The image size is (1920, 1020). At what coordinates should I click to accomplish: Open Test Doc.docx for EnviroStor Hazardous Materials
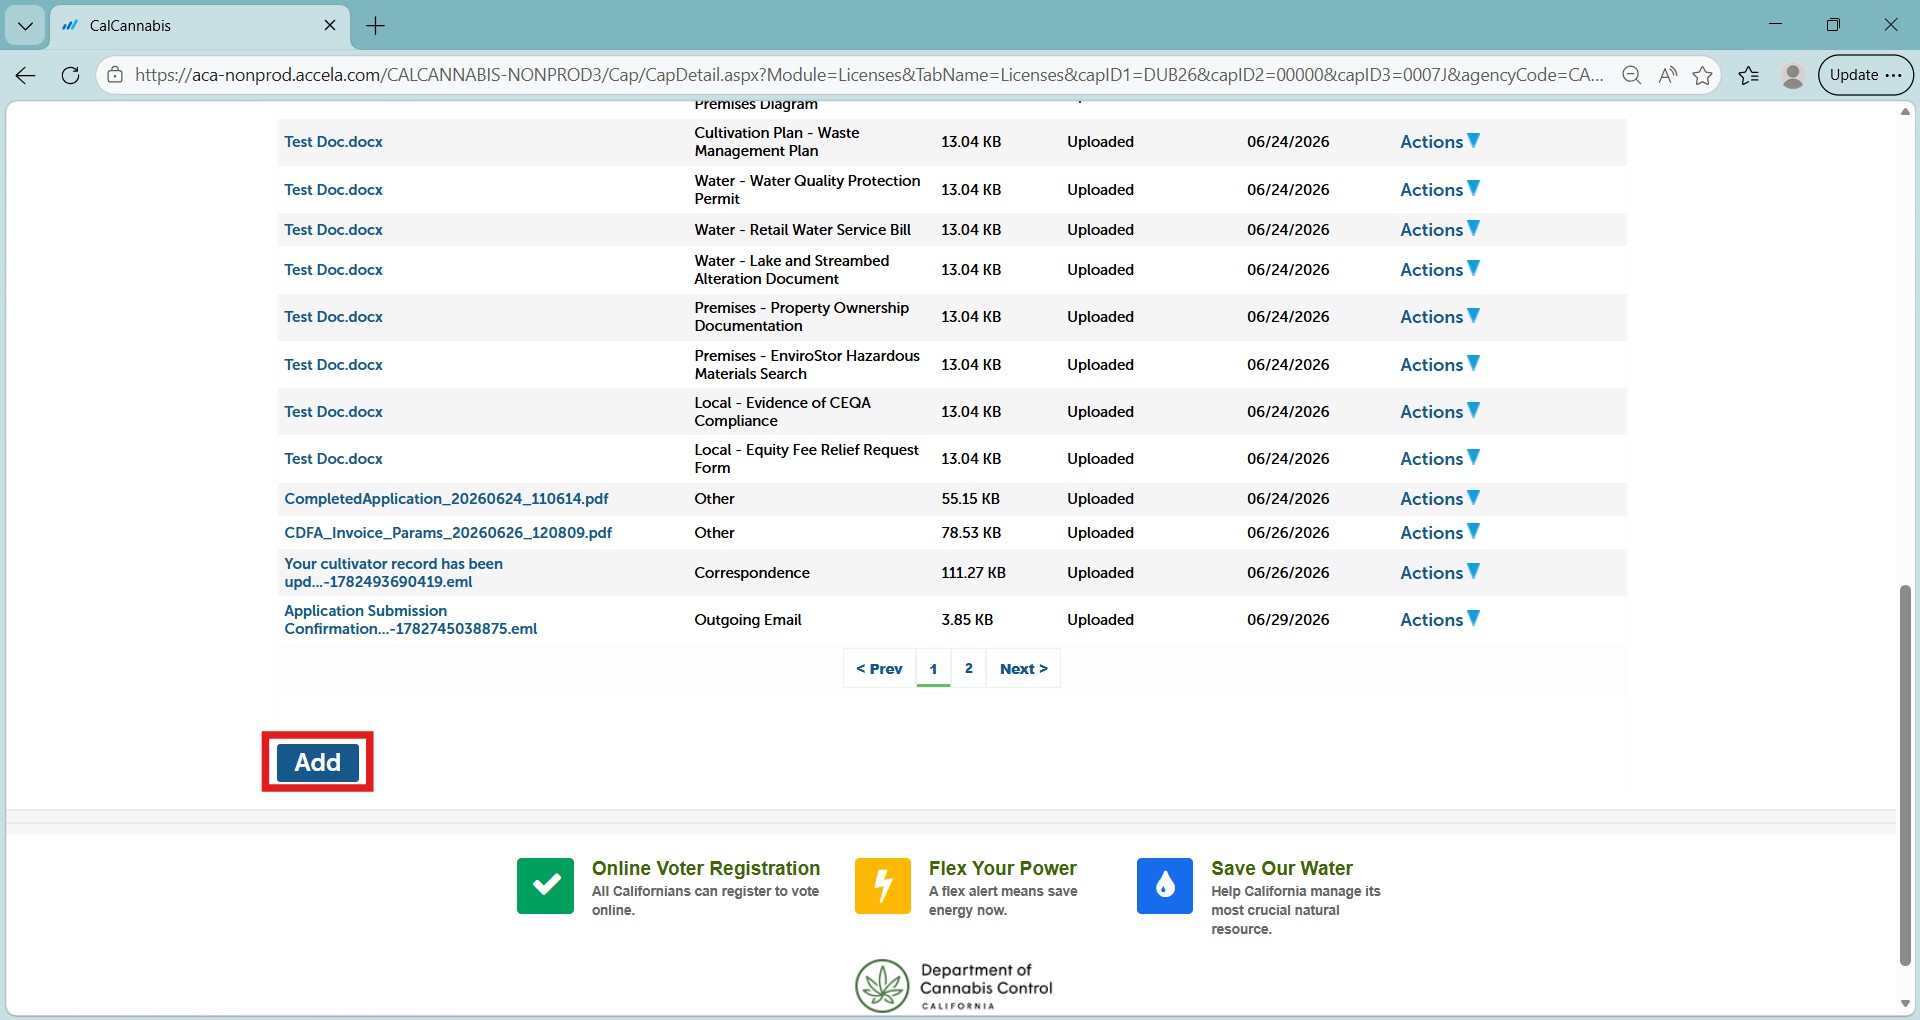tap(333, 365)
